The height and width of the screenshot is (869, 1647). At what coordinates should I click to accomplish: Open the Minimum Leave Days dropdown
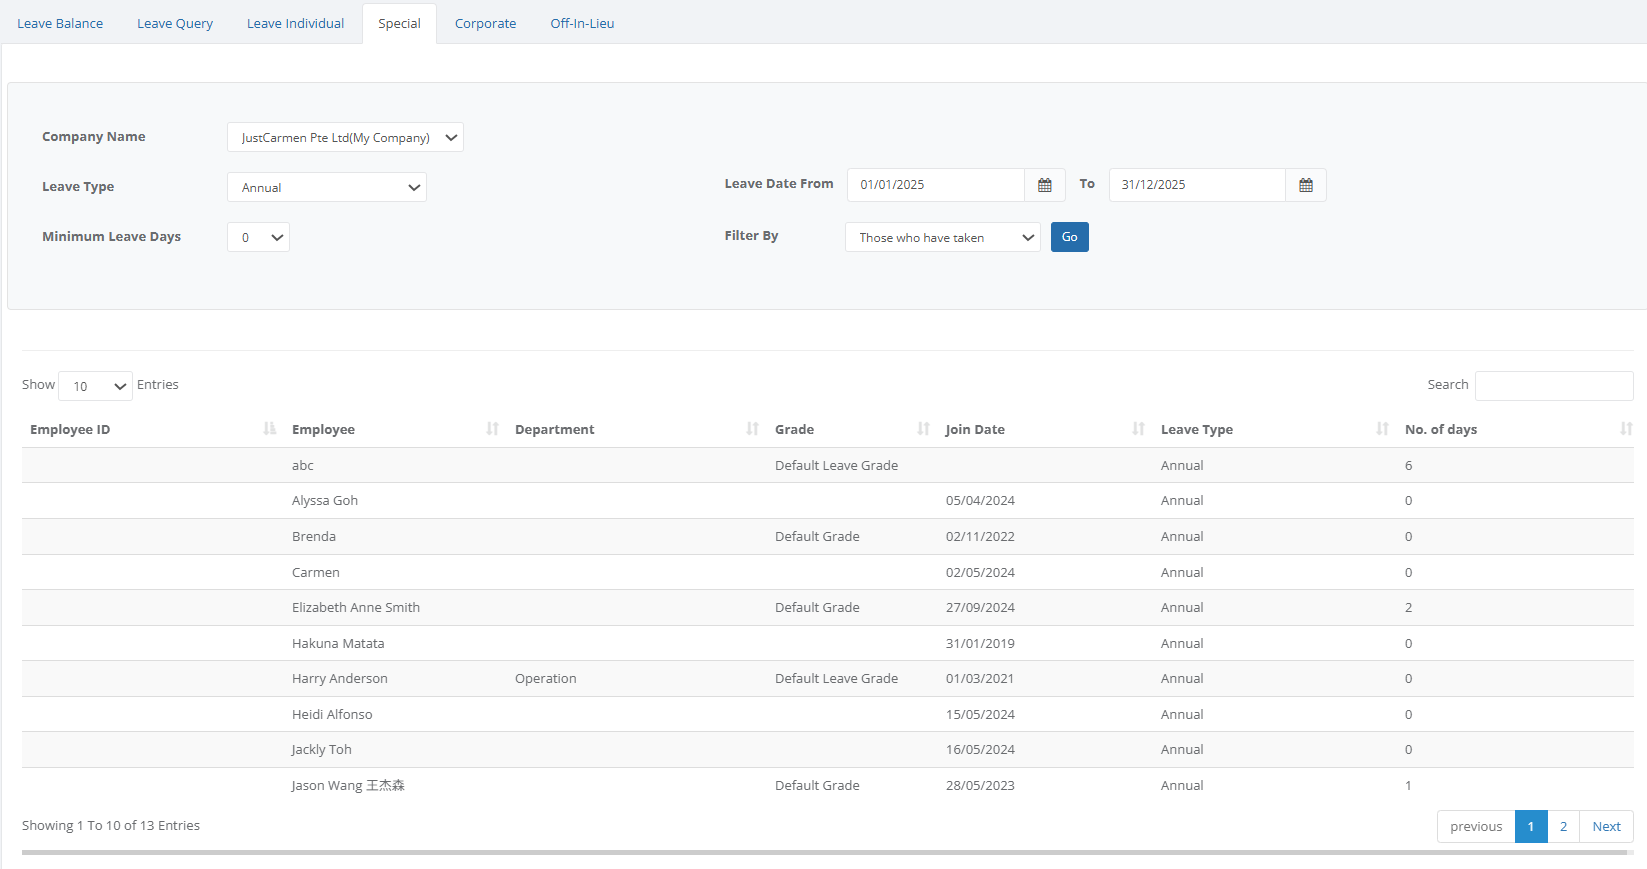258,237
